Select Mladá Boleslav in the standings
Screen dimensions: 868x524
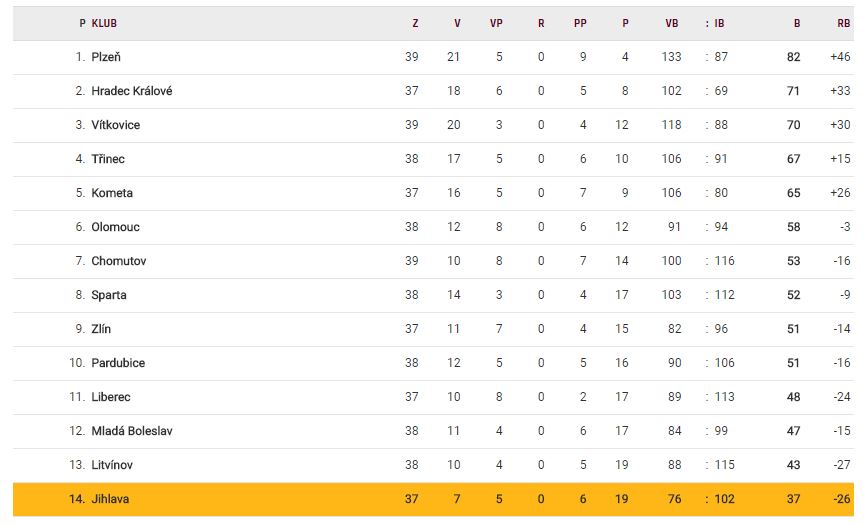pyautogui.click(x=131, y=431)
